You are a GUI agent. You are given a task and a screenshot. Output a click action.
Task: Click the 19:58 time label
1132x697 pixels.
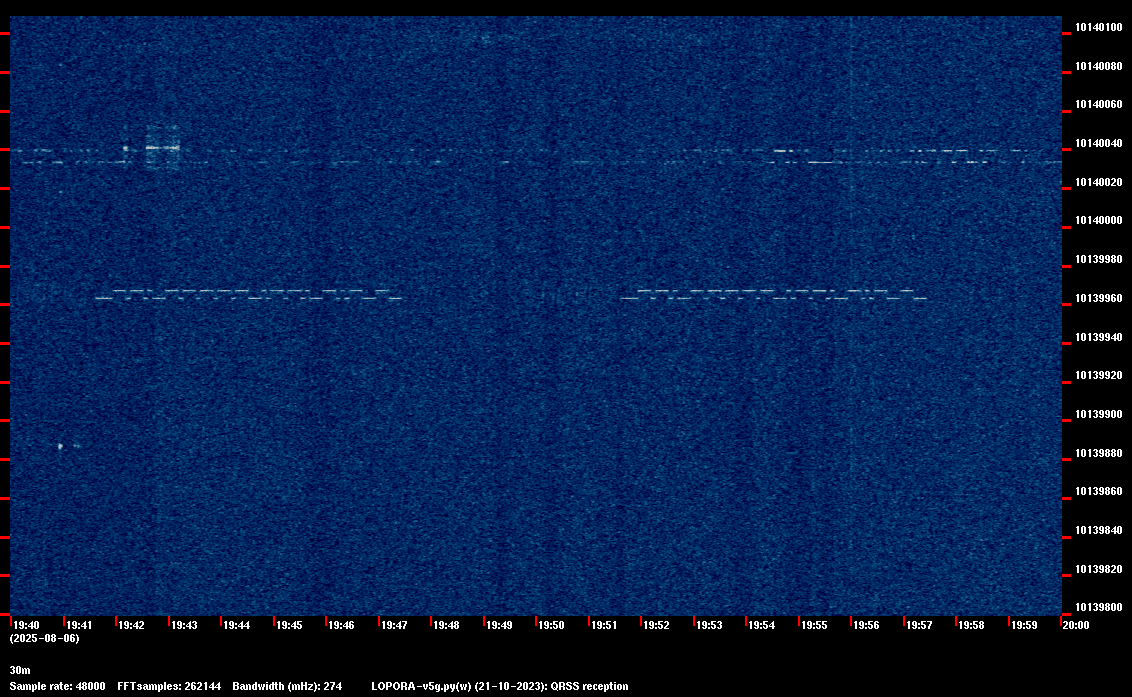pos(971,625)
